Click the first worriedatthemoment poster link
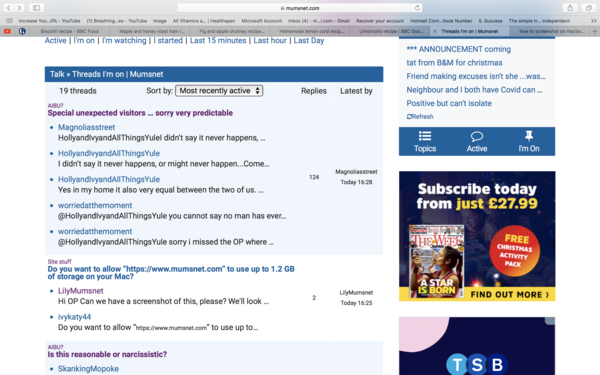The image size is (600, 375). [x=95, y=205]
